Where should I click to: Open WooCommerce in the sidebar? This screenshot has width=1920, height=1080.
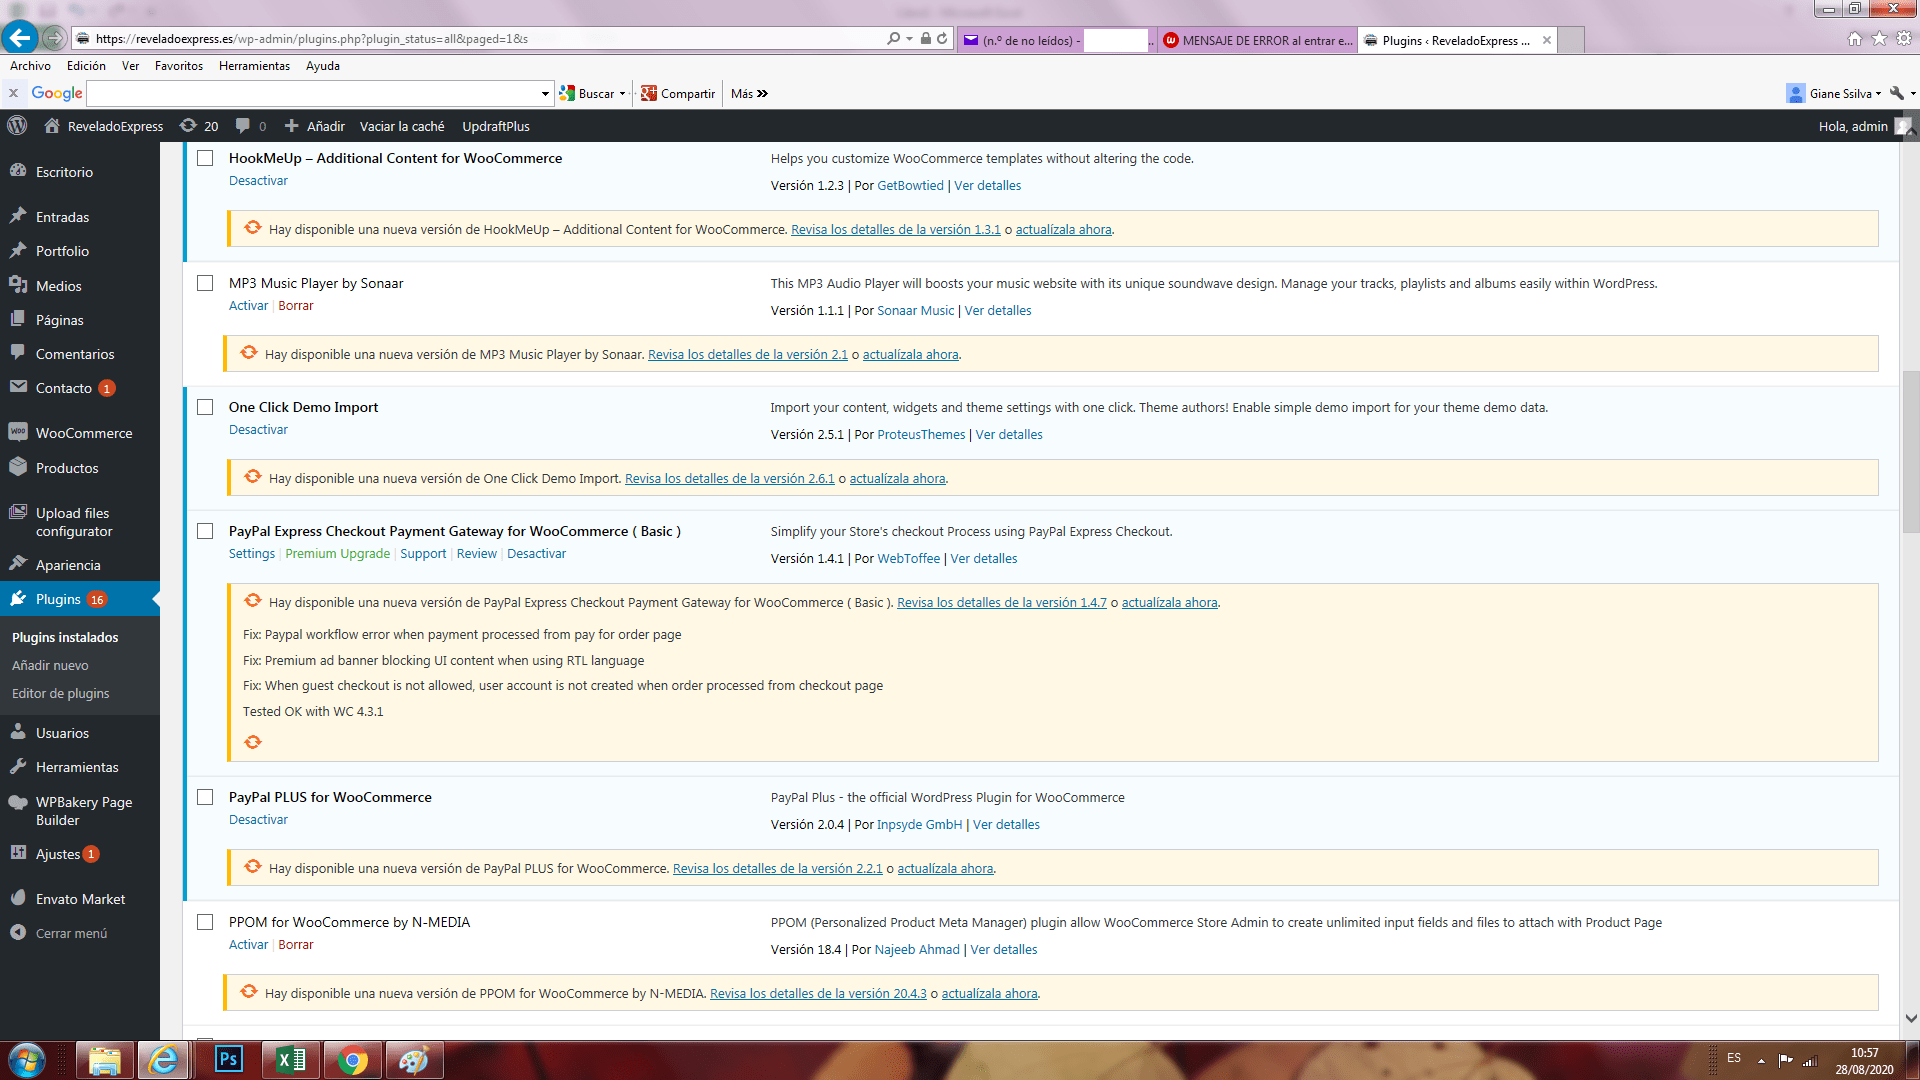click(84, 433)
